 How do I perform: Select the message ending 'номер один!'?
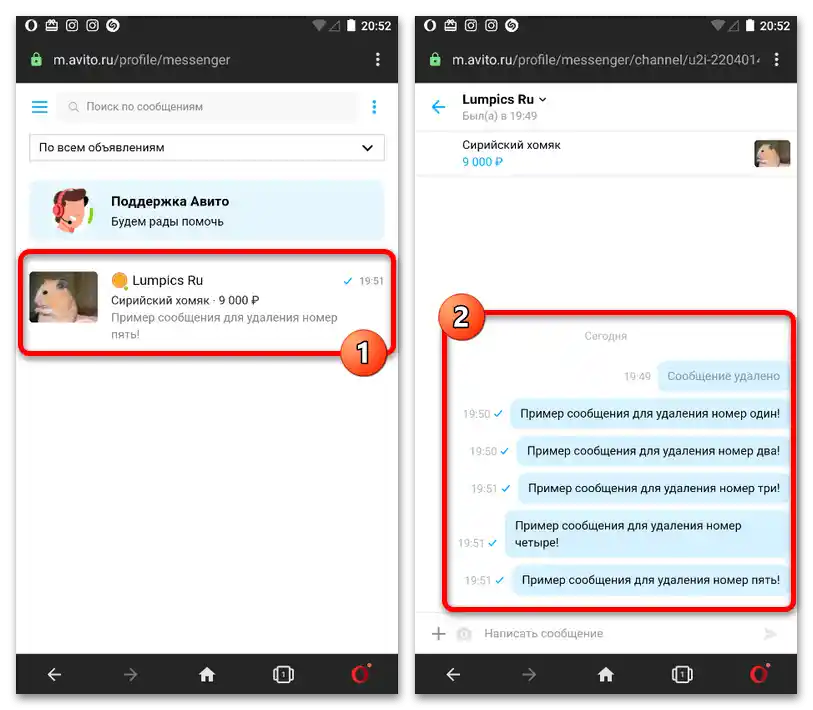(x=650, y=413)
